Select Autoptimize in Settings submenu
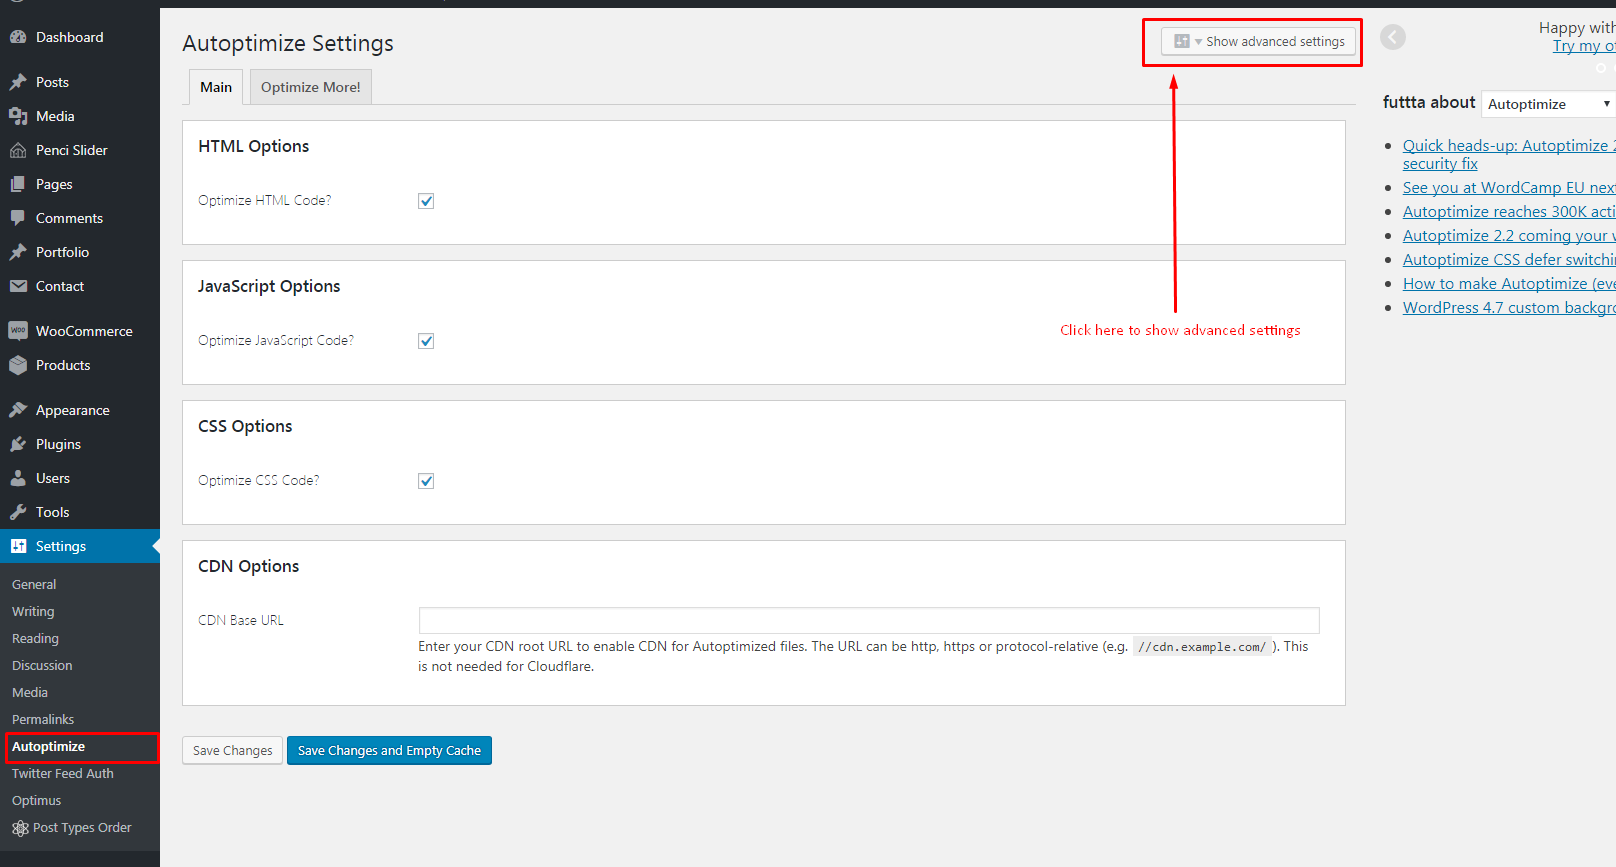The width and height of the screenshot is (1616, 867). 48,746
